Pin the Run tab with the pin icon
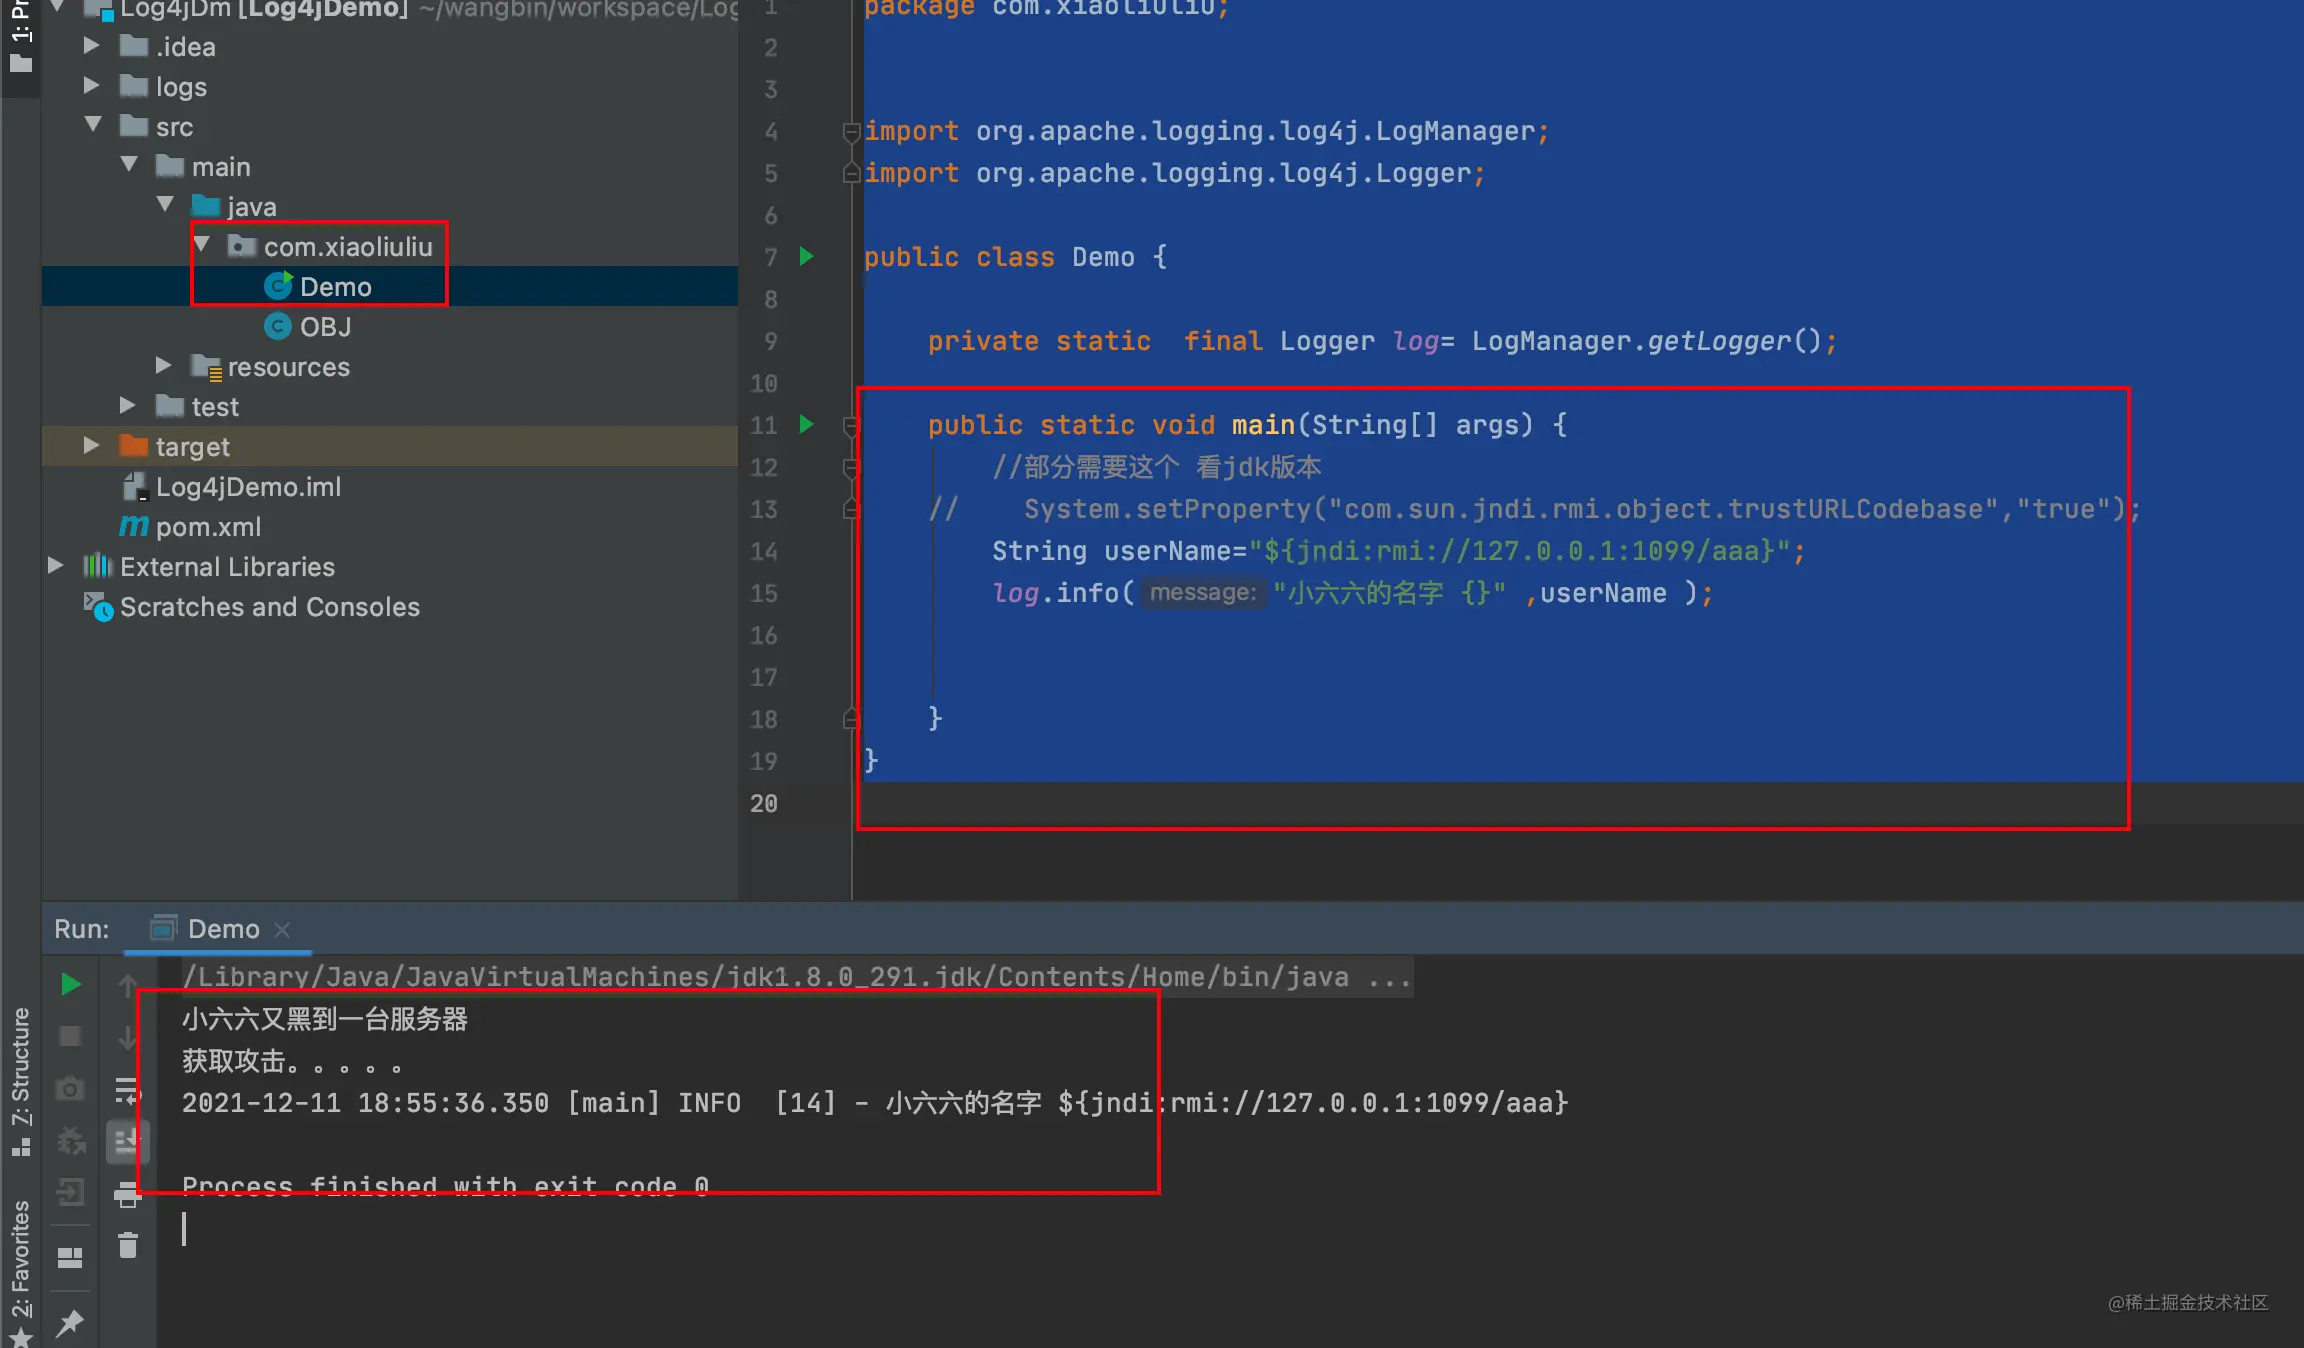This screenshot has width=2304, height=1348. tap(70, 1323)
